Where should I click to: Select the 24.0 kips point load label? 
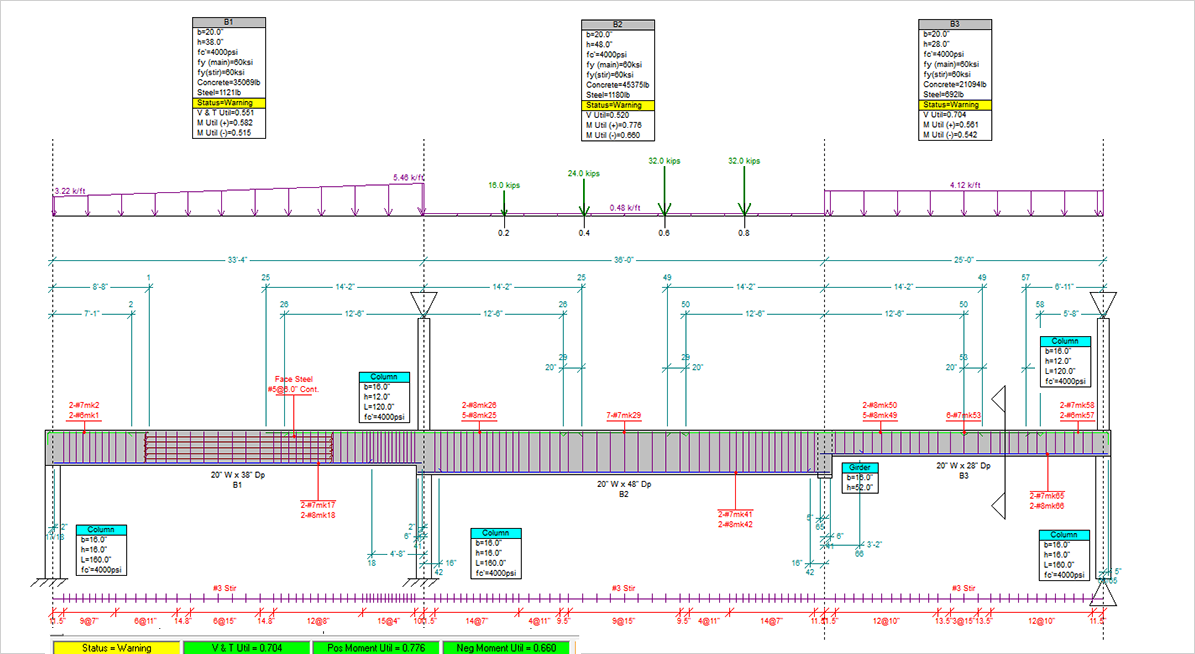(x=584, y=174)
